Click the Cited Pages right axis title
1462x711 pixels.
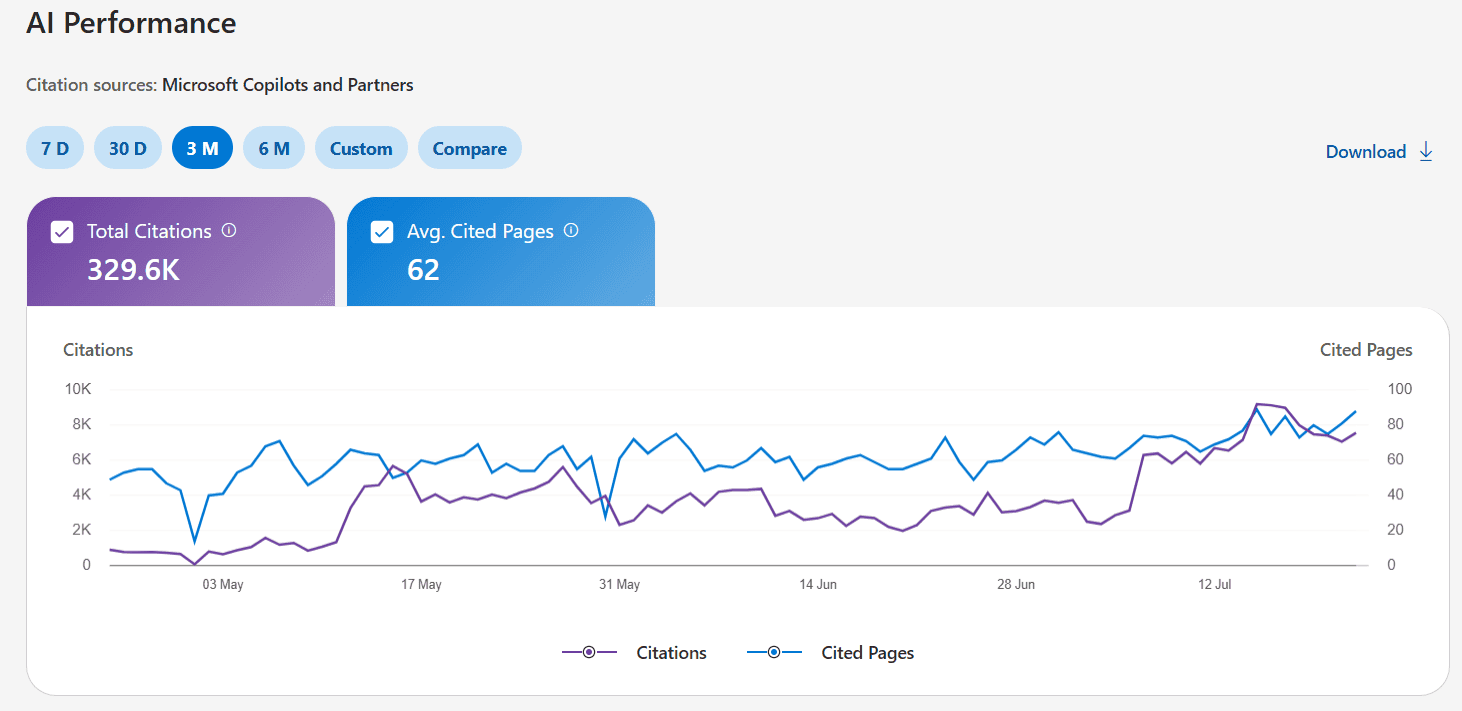tap(1366, 350)
